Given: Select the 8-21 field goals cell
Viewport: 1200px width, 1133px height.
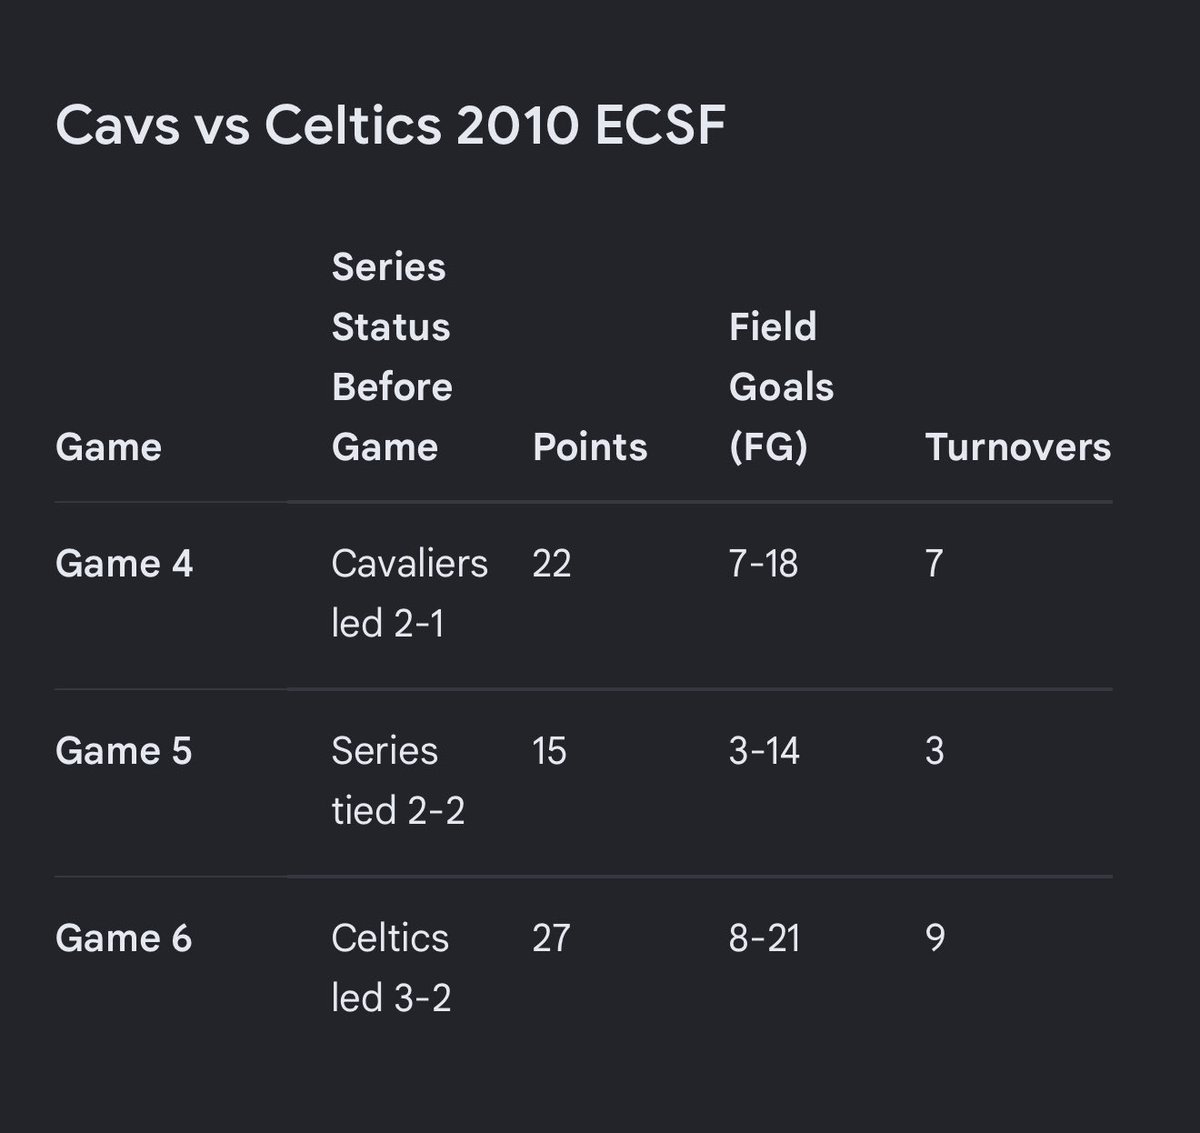Looking at the screenshot, I should point(765,938).
